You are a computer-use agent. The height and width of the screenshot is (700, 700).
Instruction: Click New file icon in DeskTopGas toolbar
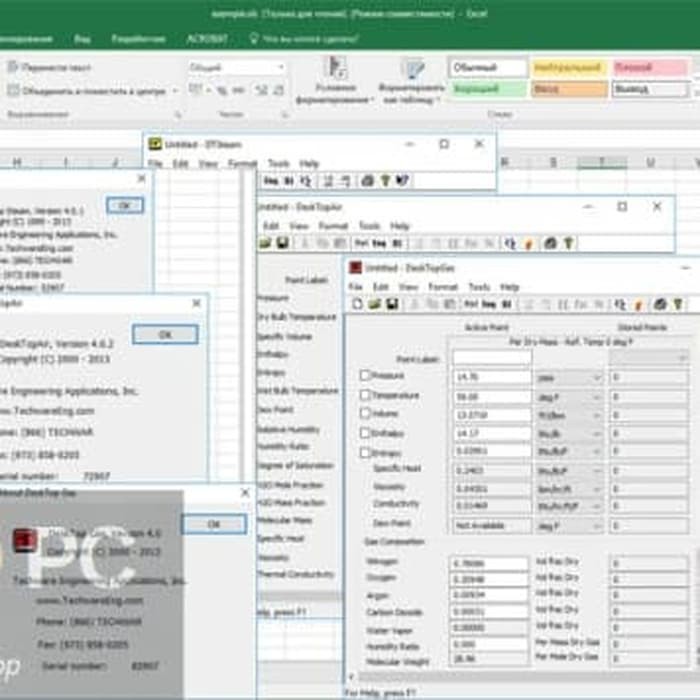click(x=355, y=304)
